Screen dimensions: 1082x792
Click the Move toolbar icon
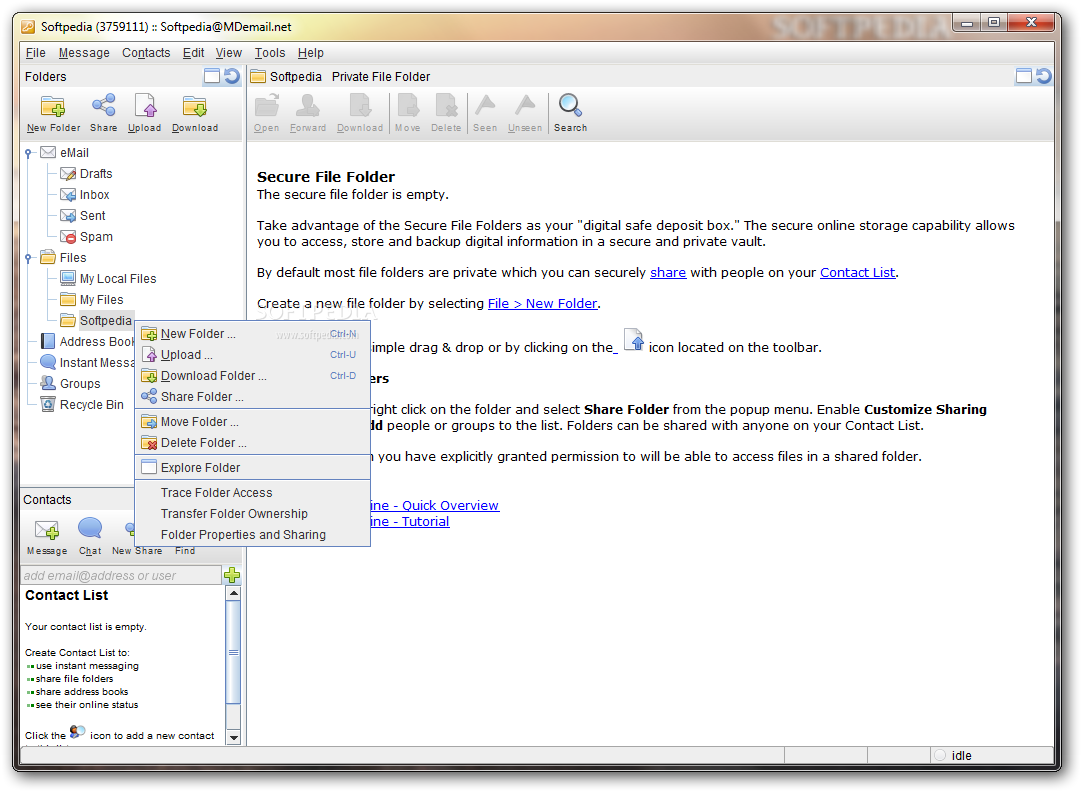(x=407, y=106)
